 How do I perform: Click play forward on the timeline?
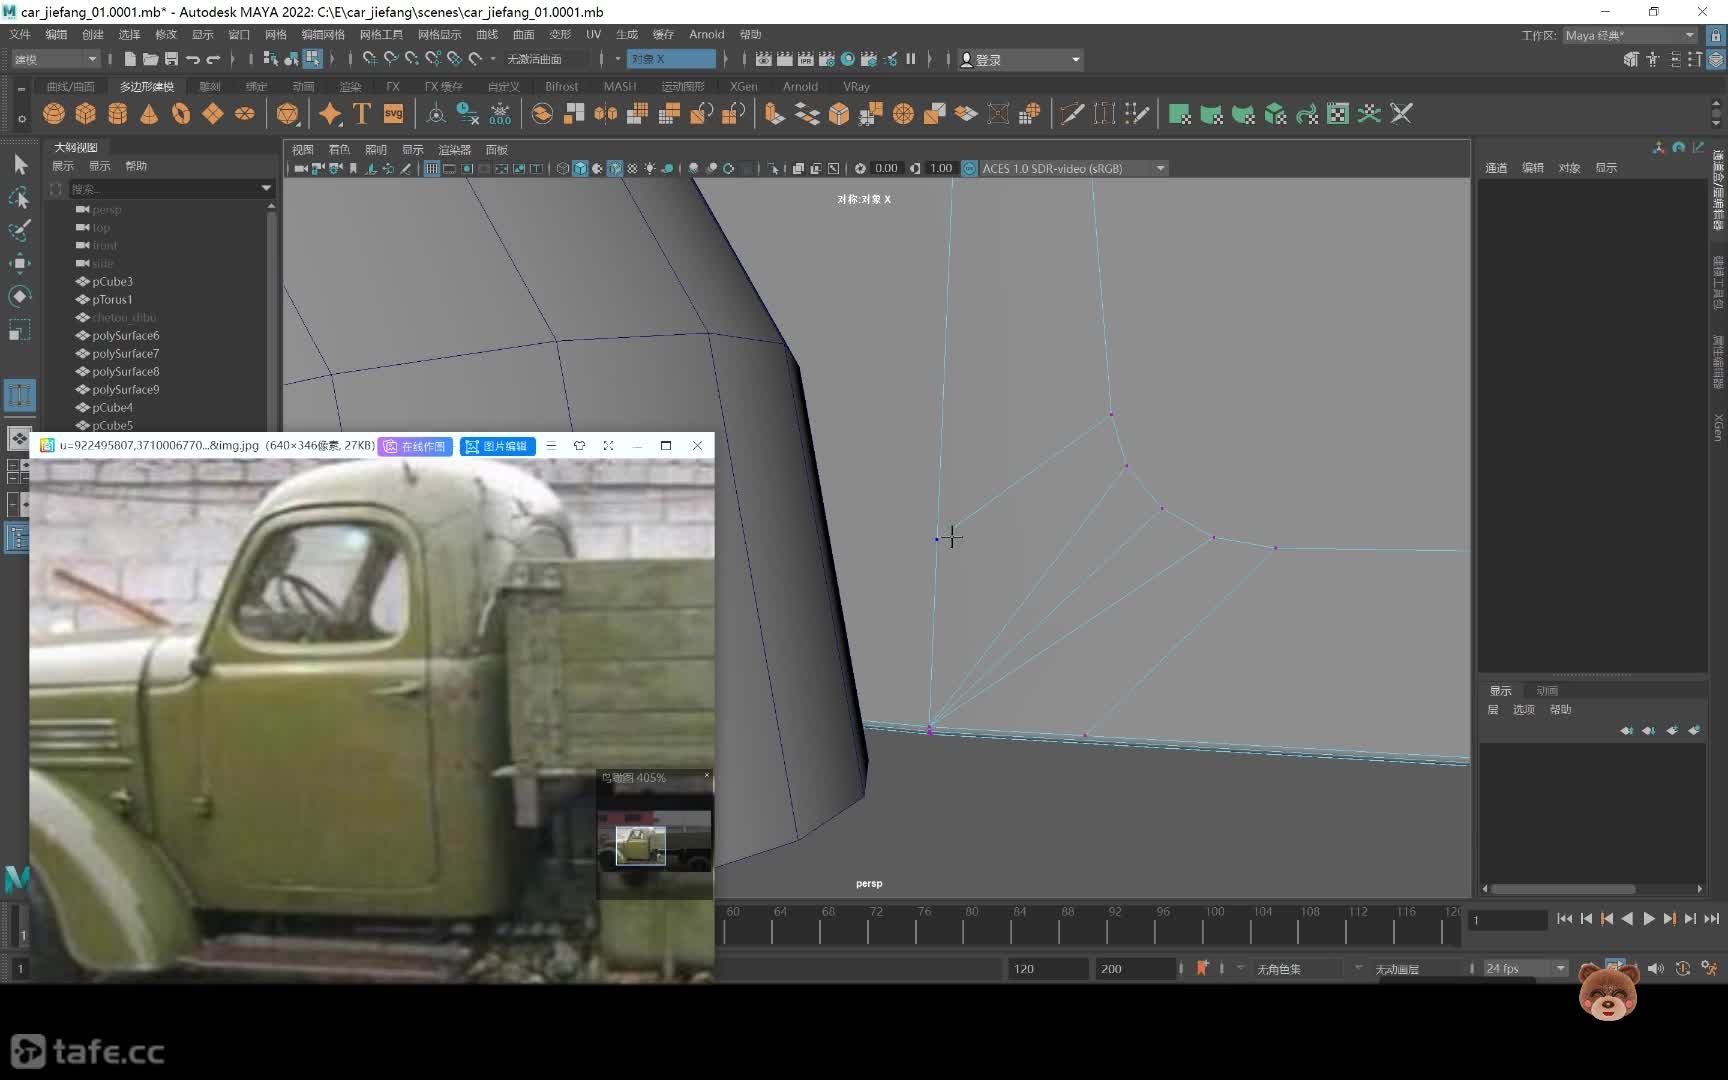pos(1649,918)
